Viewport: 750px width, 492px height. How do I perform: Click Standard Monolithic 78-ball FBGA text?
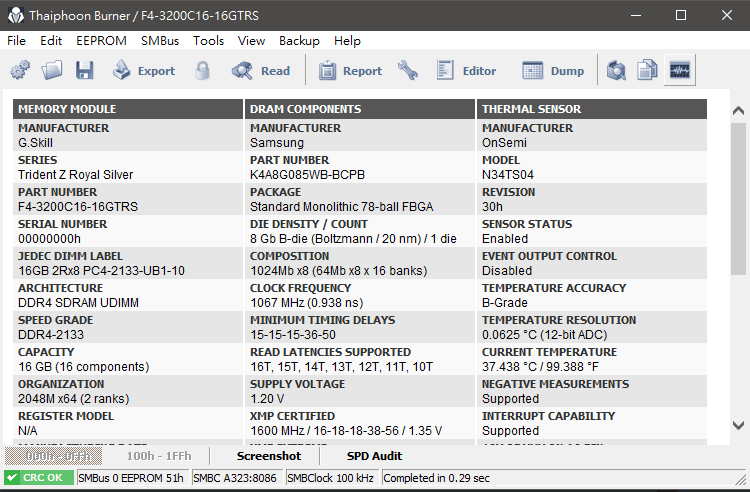pos(342,207)
